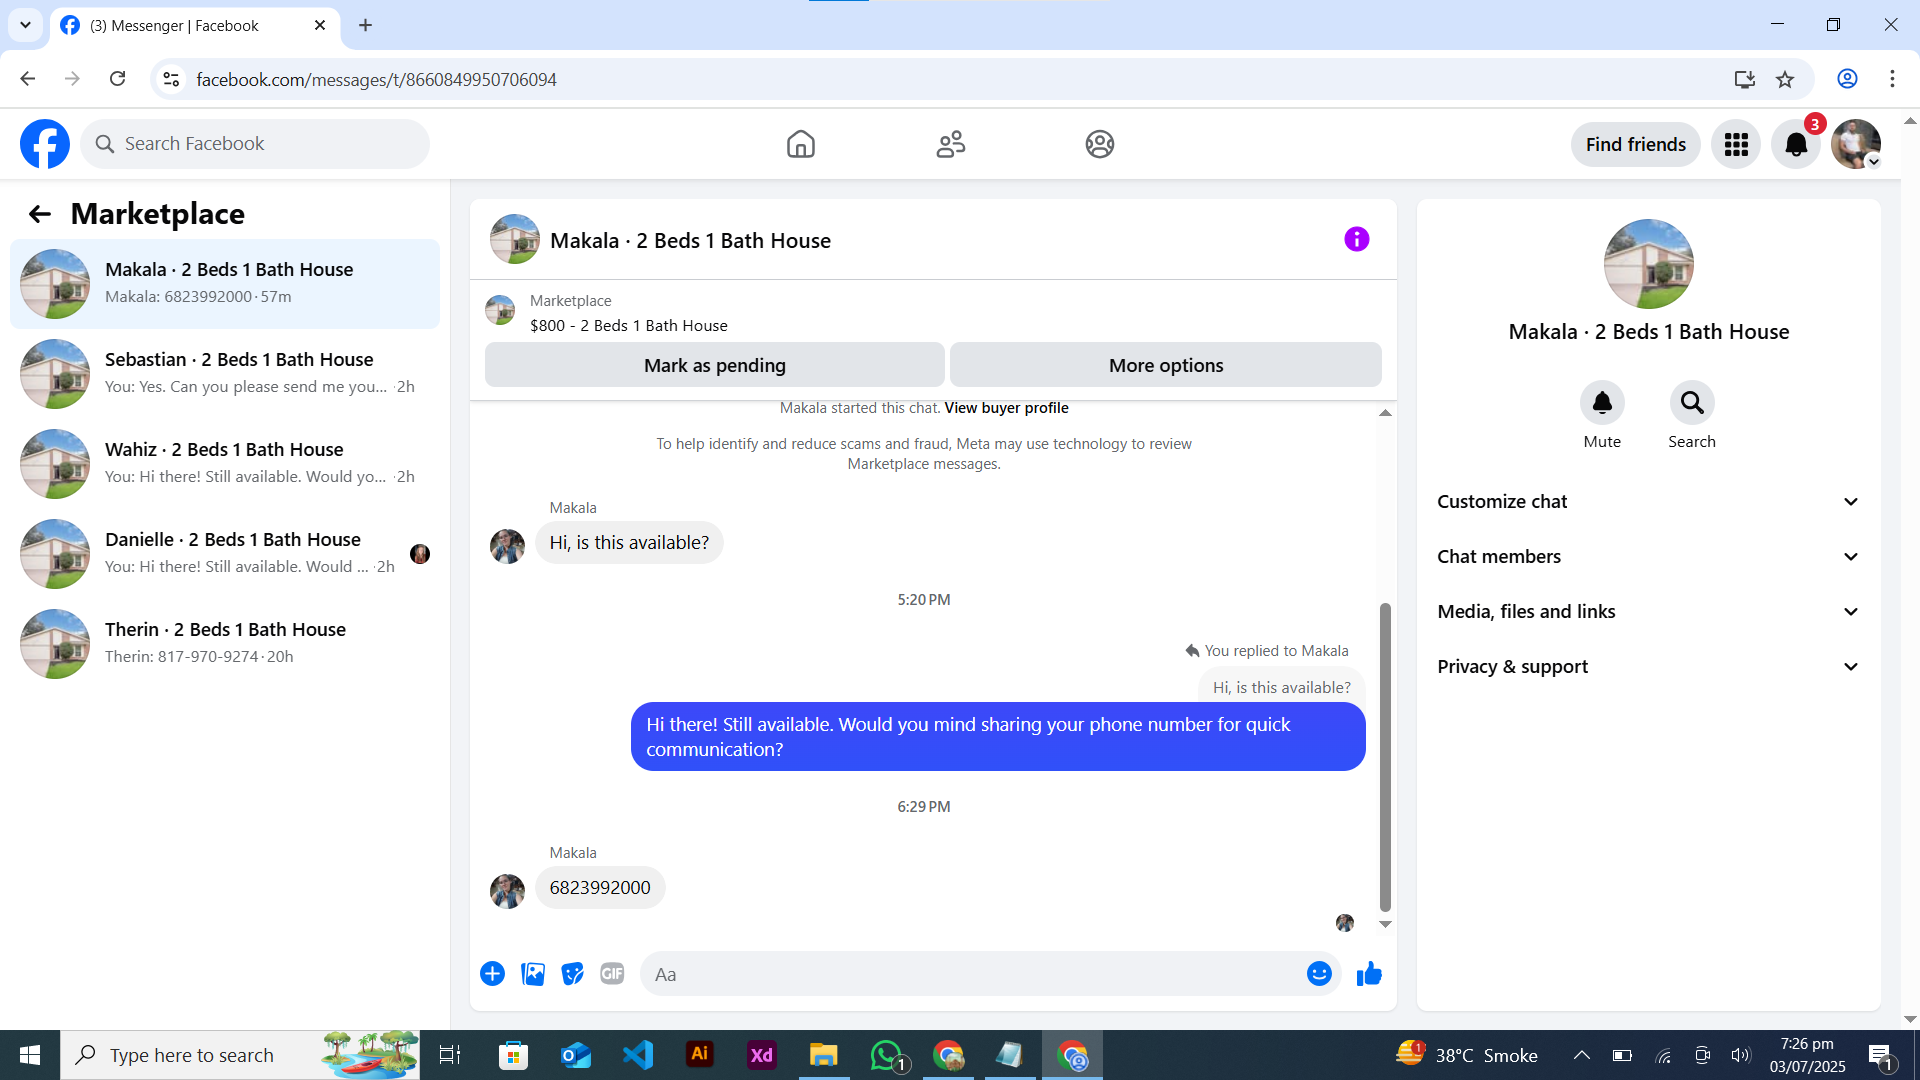Open the emoji picker in the message box
This screenshot has height=1080, width=1920.
pyautogui.click(x=1319, y=974)
